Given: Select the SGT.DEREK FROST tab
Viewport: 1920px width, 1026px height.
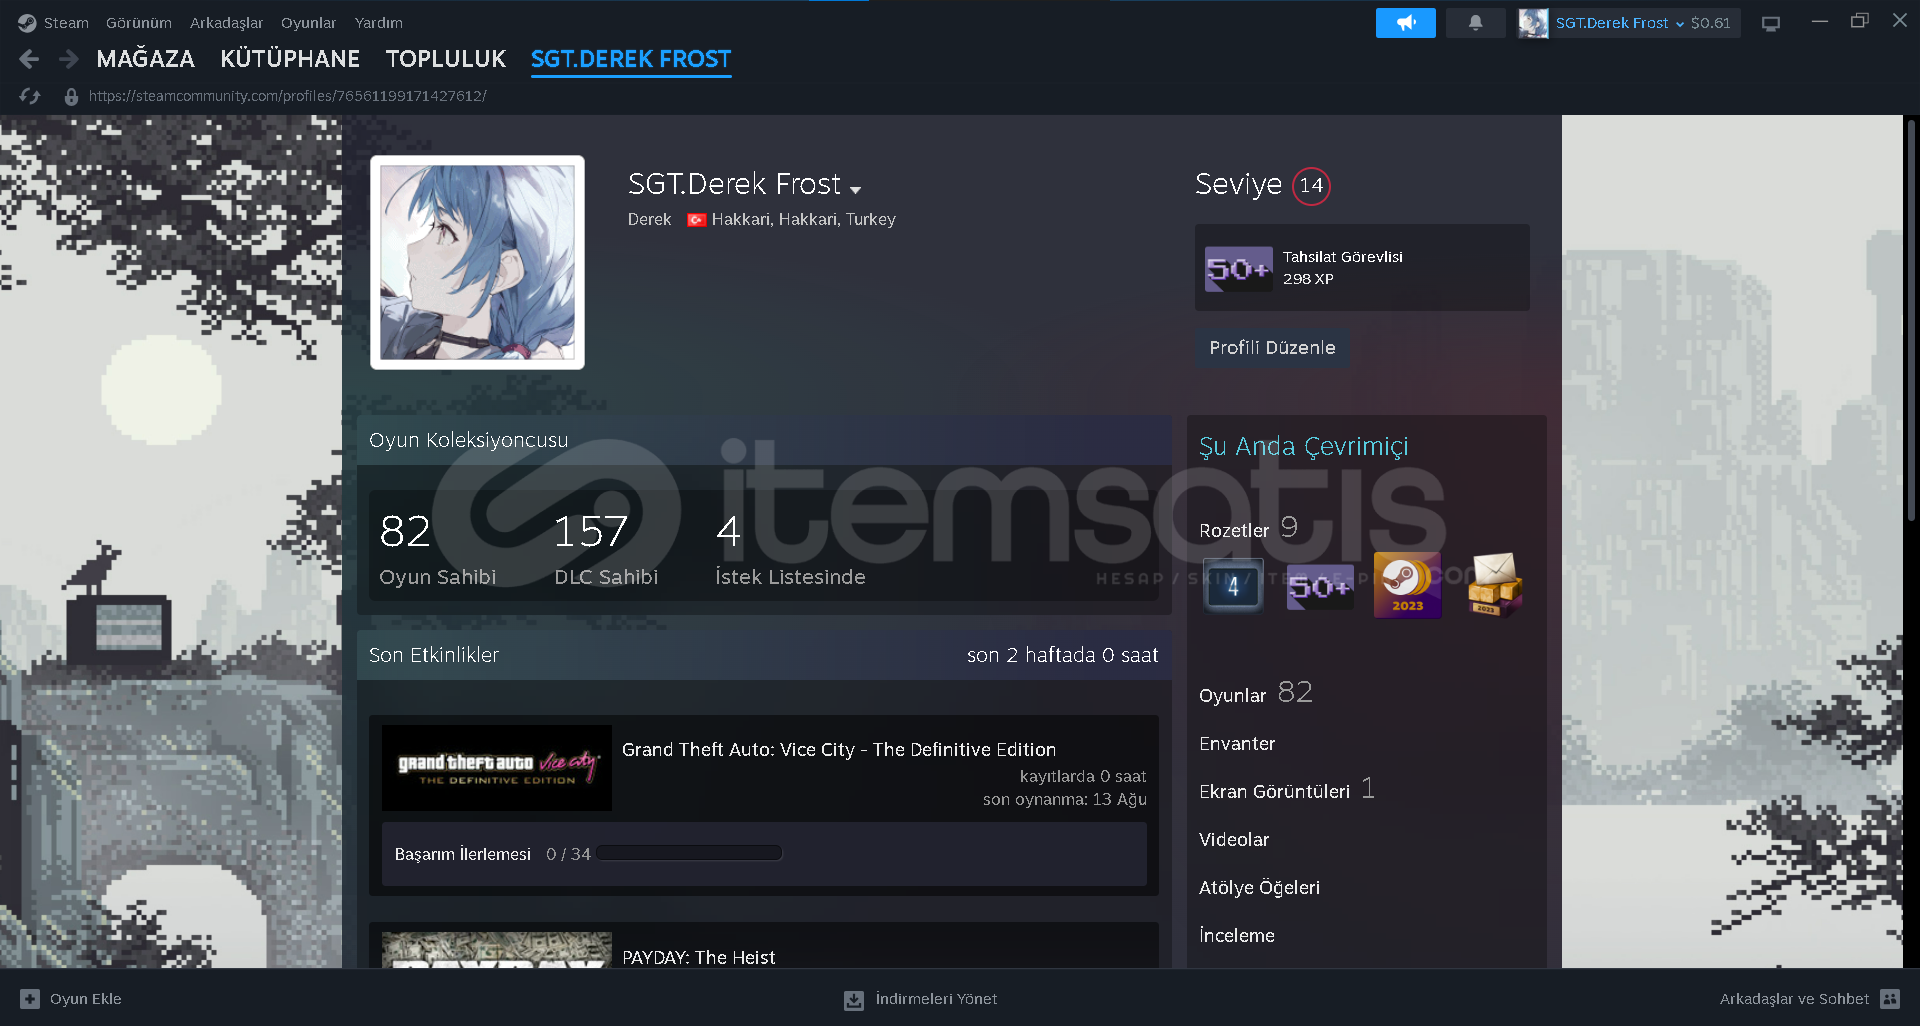Looking at the screenshot, I should click(x=631, y=60).
